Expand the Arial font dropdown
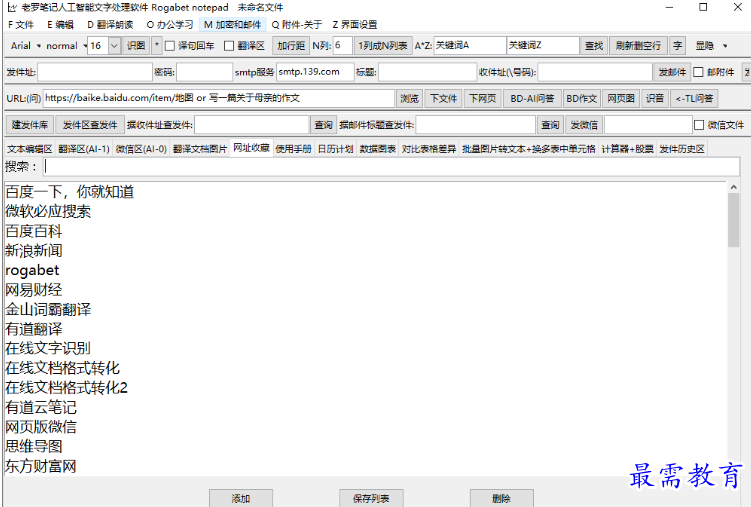Screen dimensions: 751x507 (25, 46)
